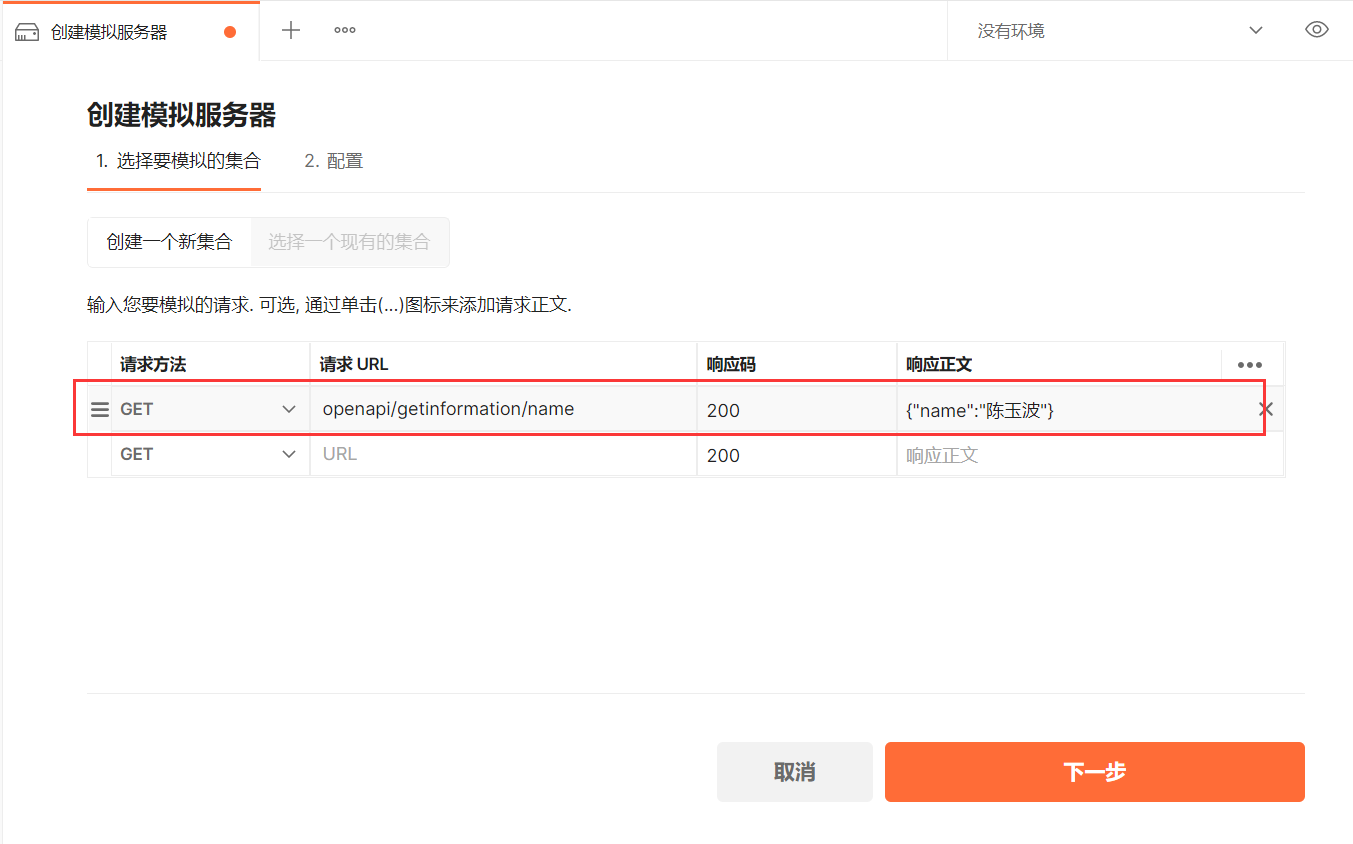Click the drag handle of first request row

tap(100, 409)
